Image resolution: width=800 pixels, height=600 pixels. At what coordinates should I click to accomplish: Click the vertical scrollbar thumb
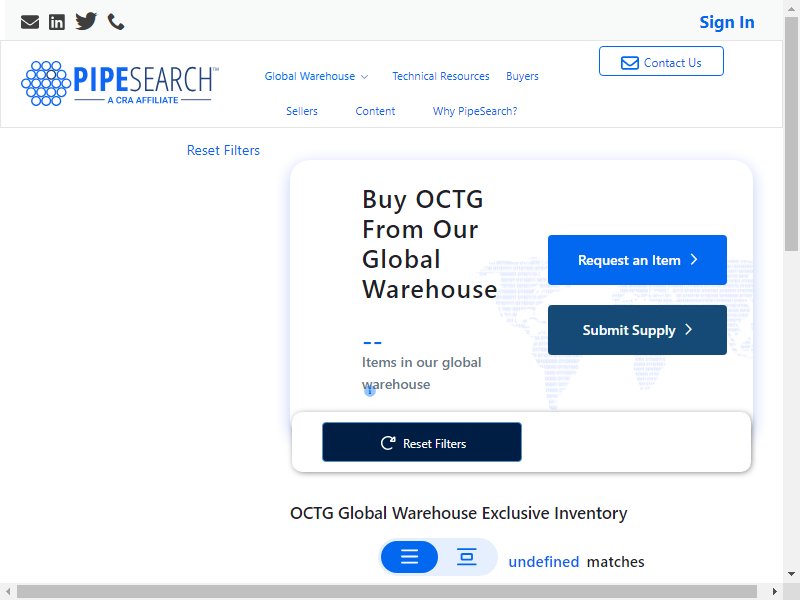[x=791, y=133]
